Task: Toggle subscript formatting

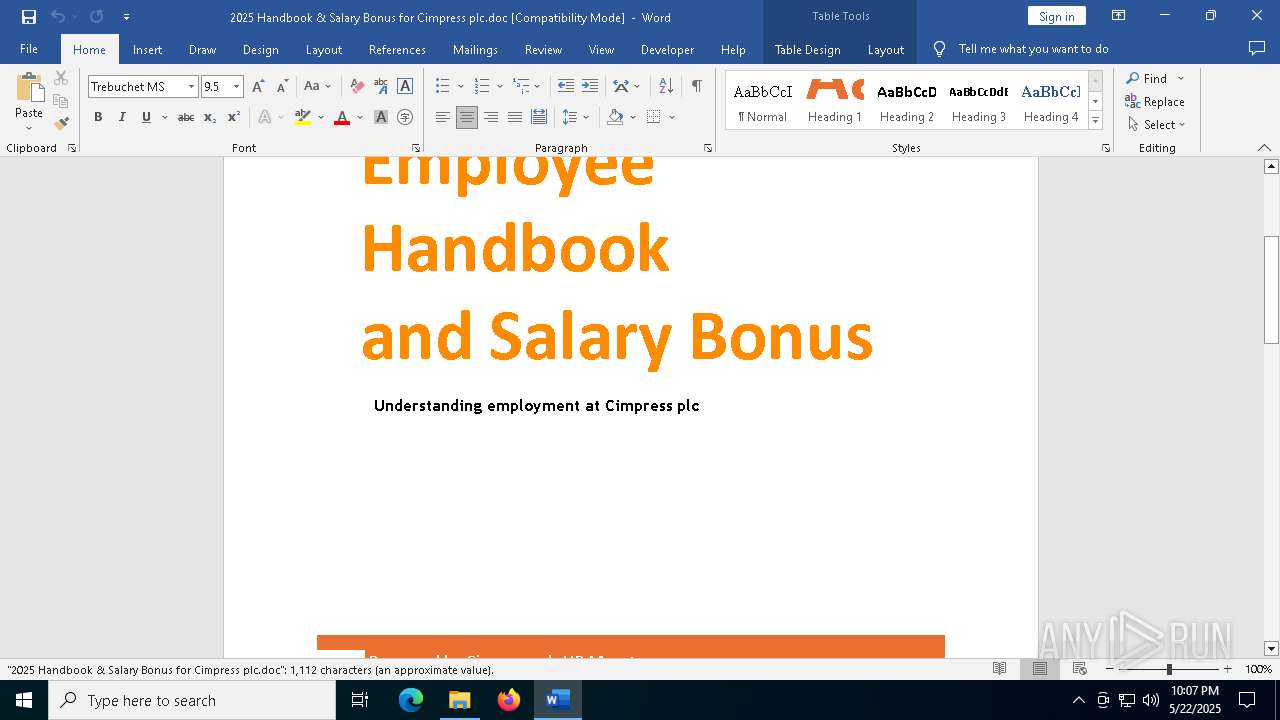Action: pyautogui.click(x=210, y=117)
